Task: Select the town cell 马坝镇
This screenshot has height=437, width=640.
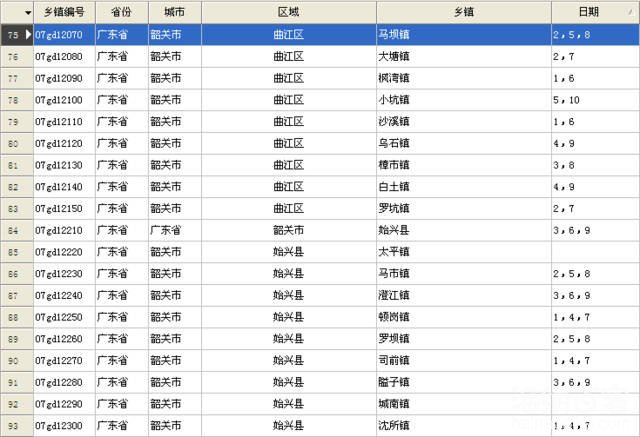Action: 464,35
